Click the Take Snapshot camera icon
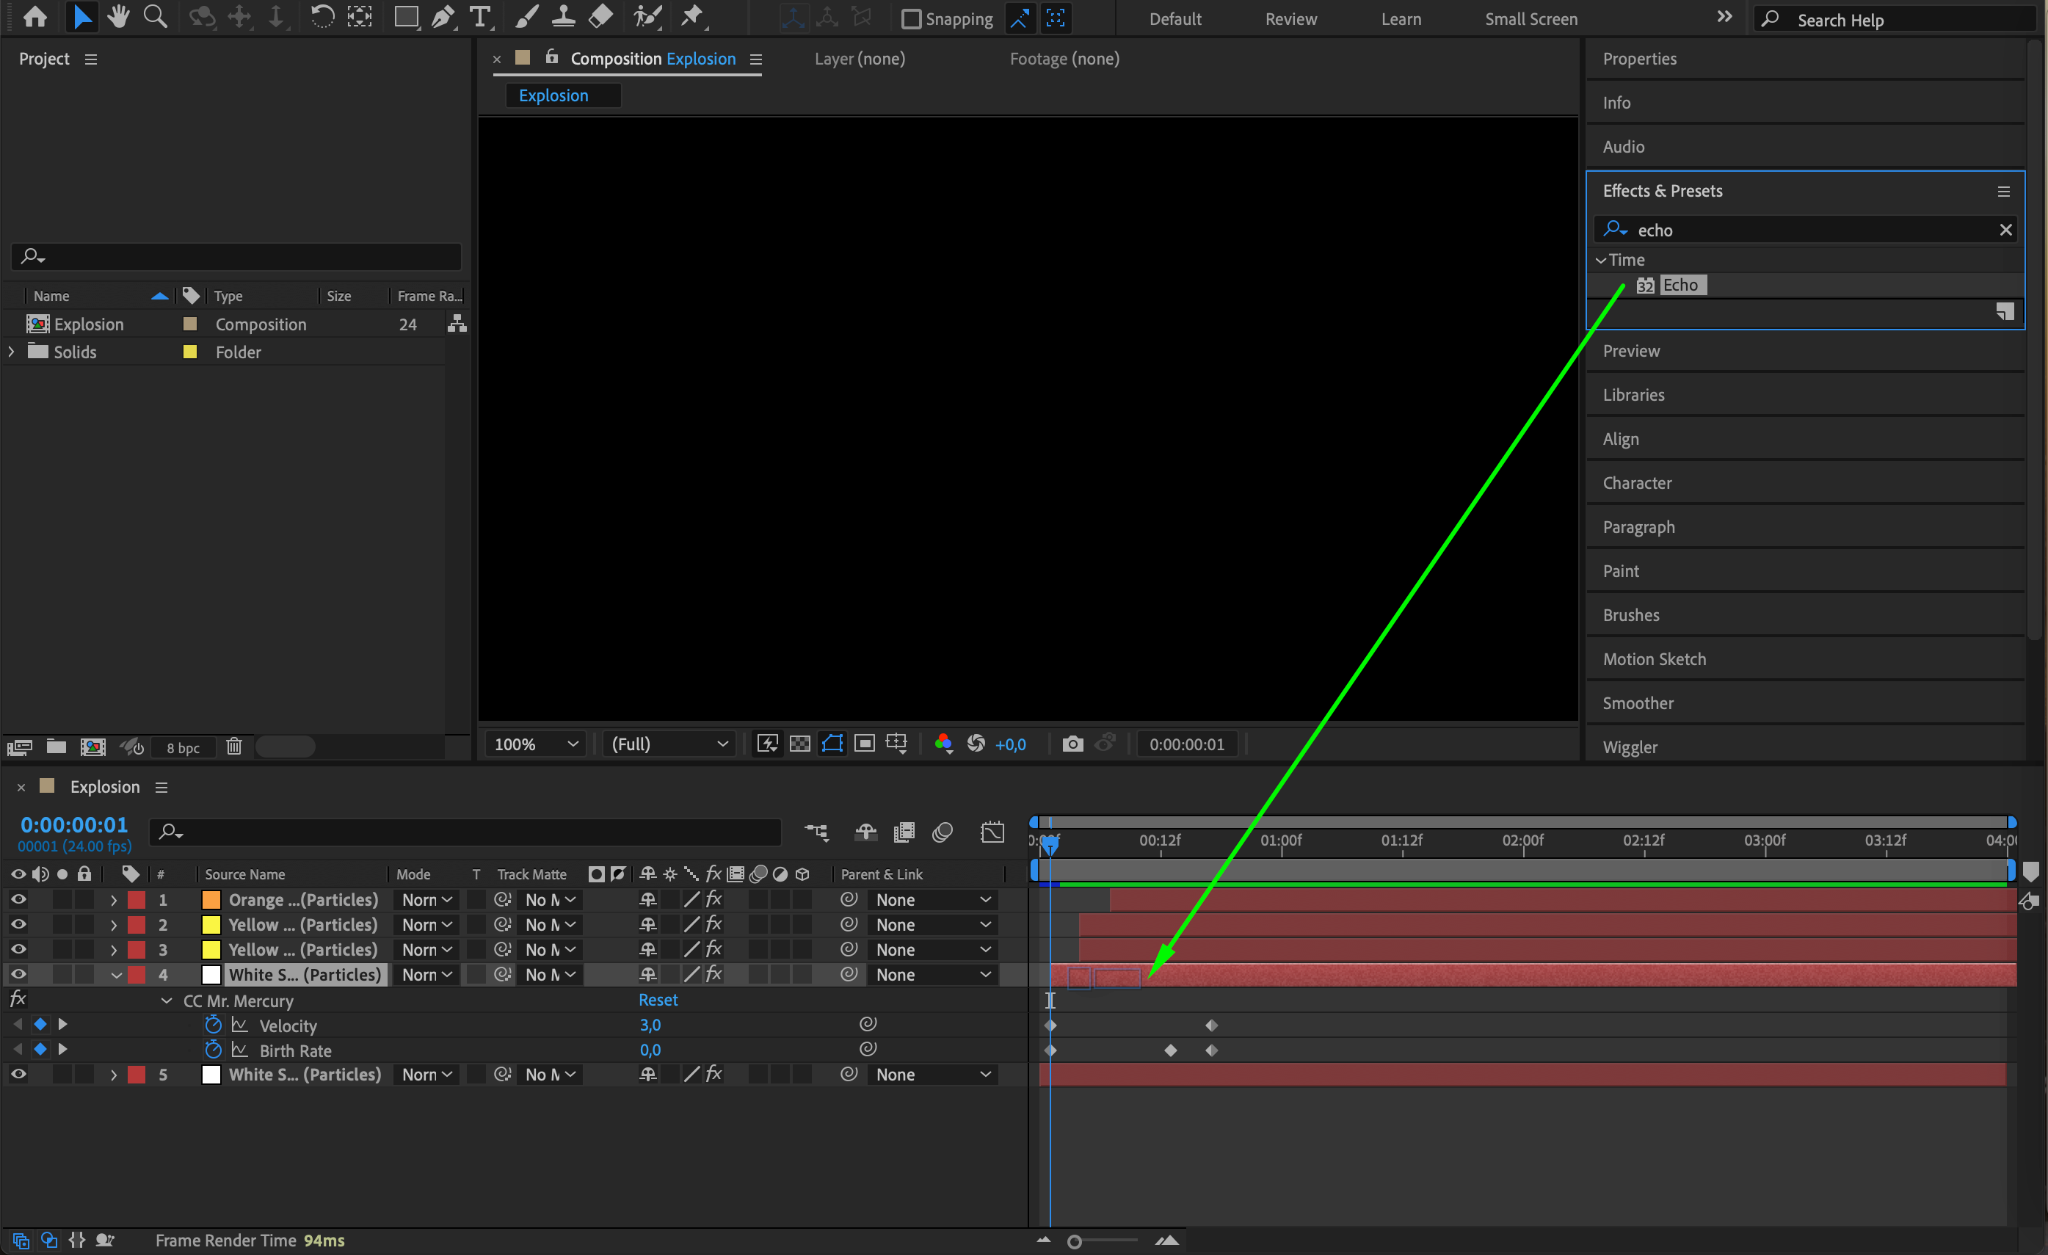 click(x=1072, y=744)
